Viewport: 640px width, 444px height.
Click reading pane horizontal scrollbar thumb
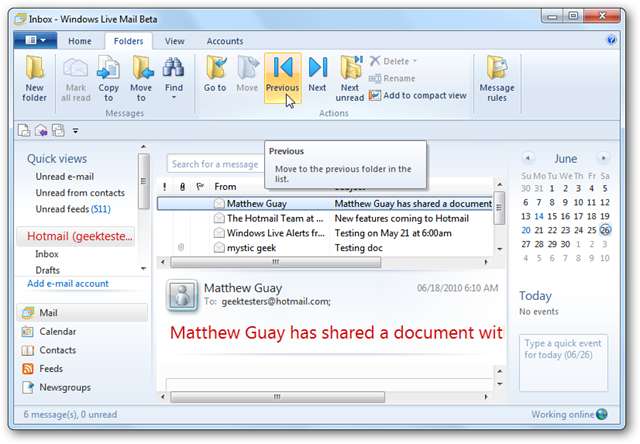[278, 397]
